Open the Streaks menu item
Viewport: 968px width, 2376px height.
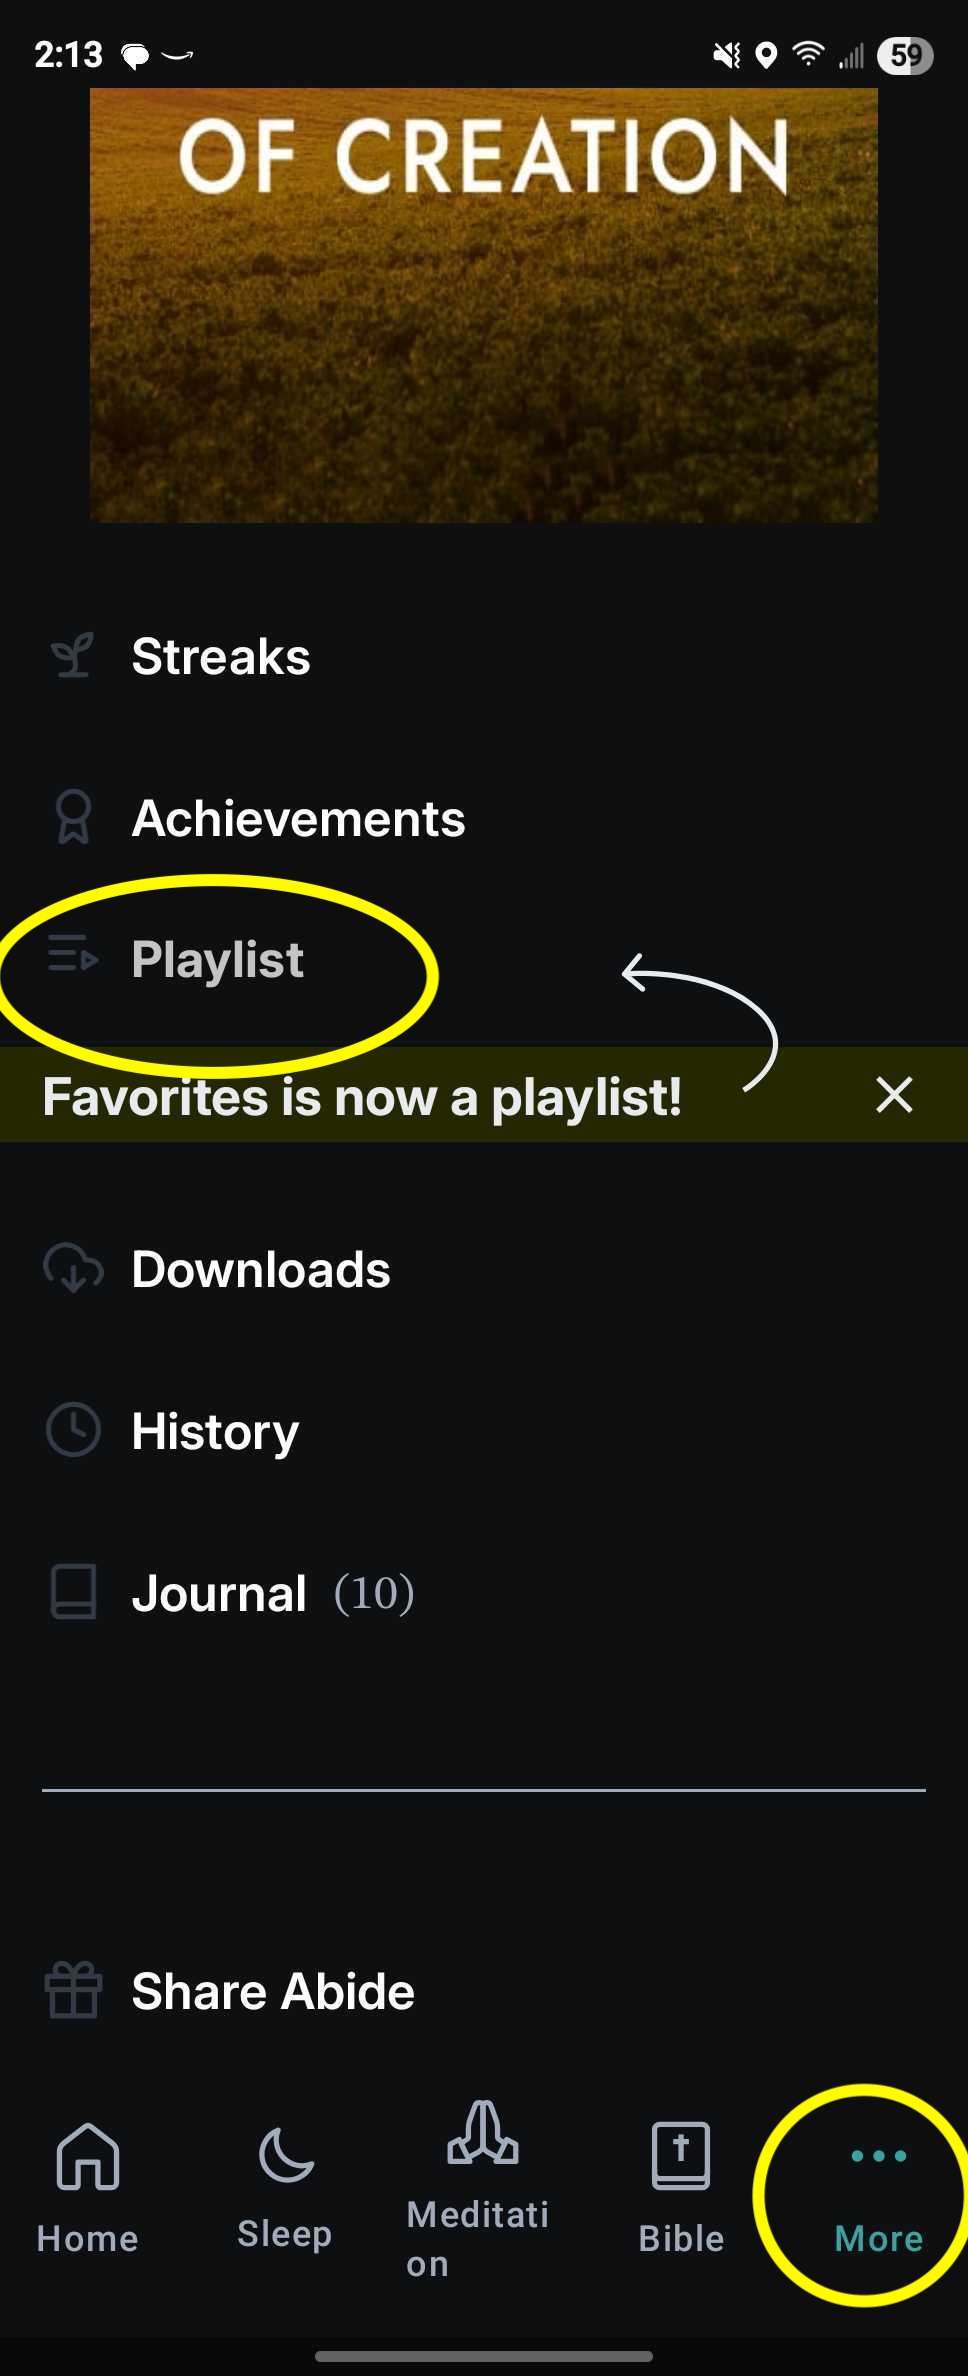coord(484,656)
